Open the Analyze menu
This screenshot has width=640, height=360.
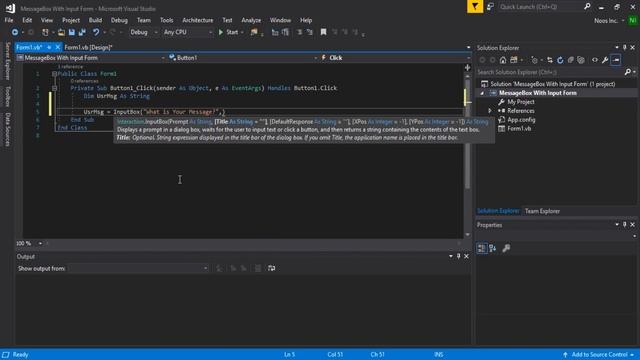[251, 20]
